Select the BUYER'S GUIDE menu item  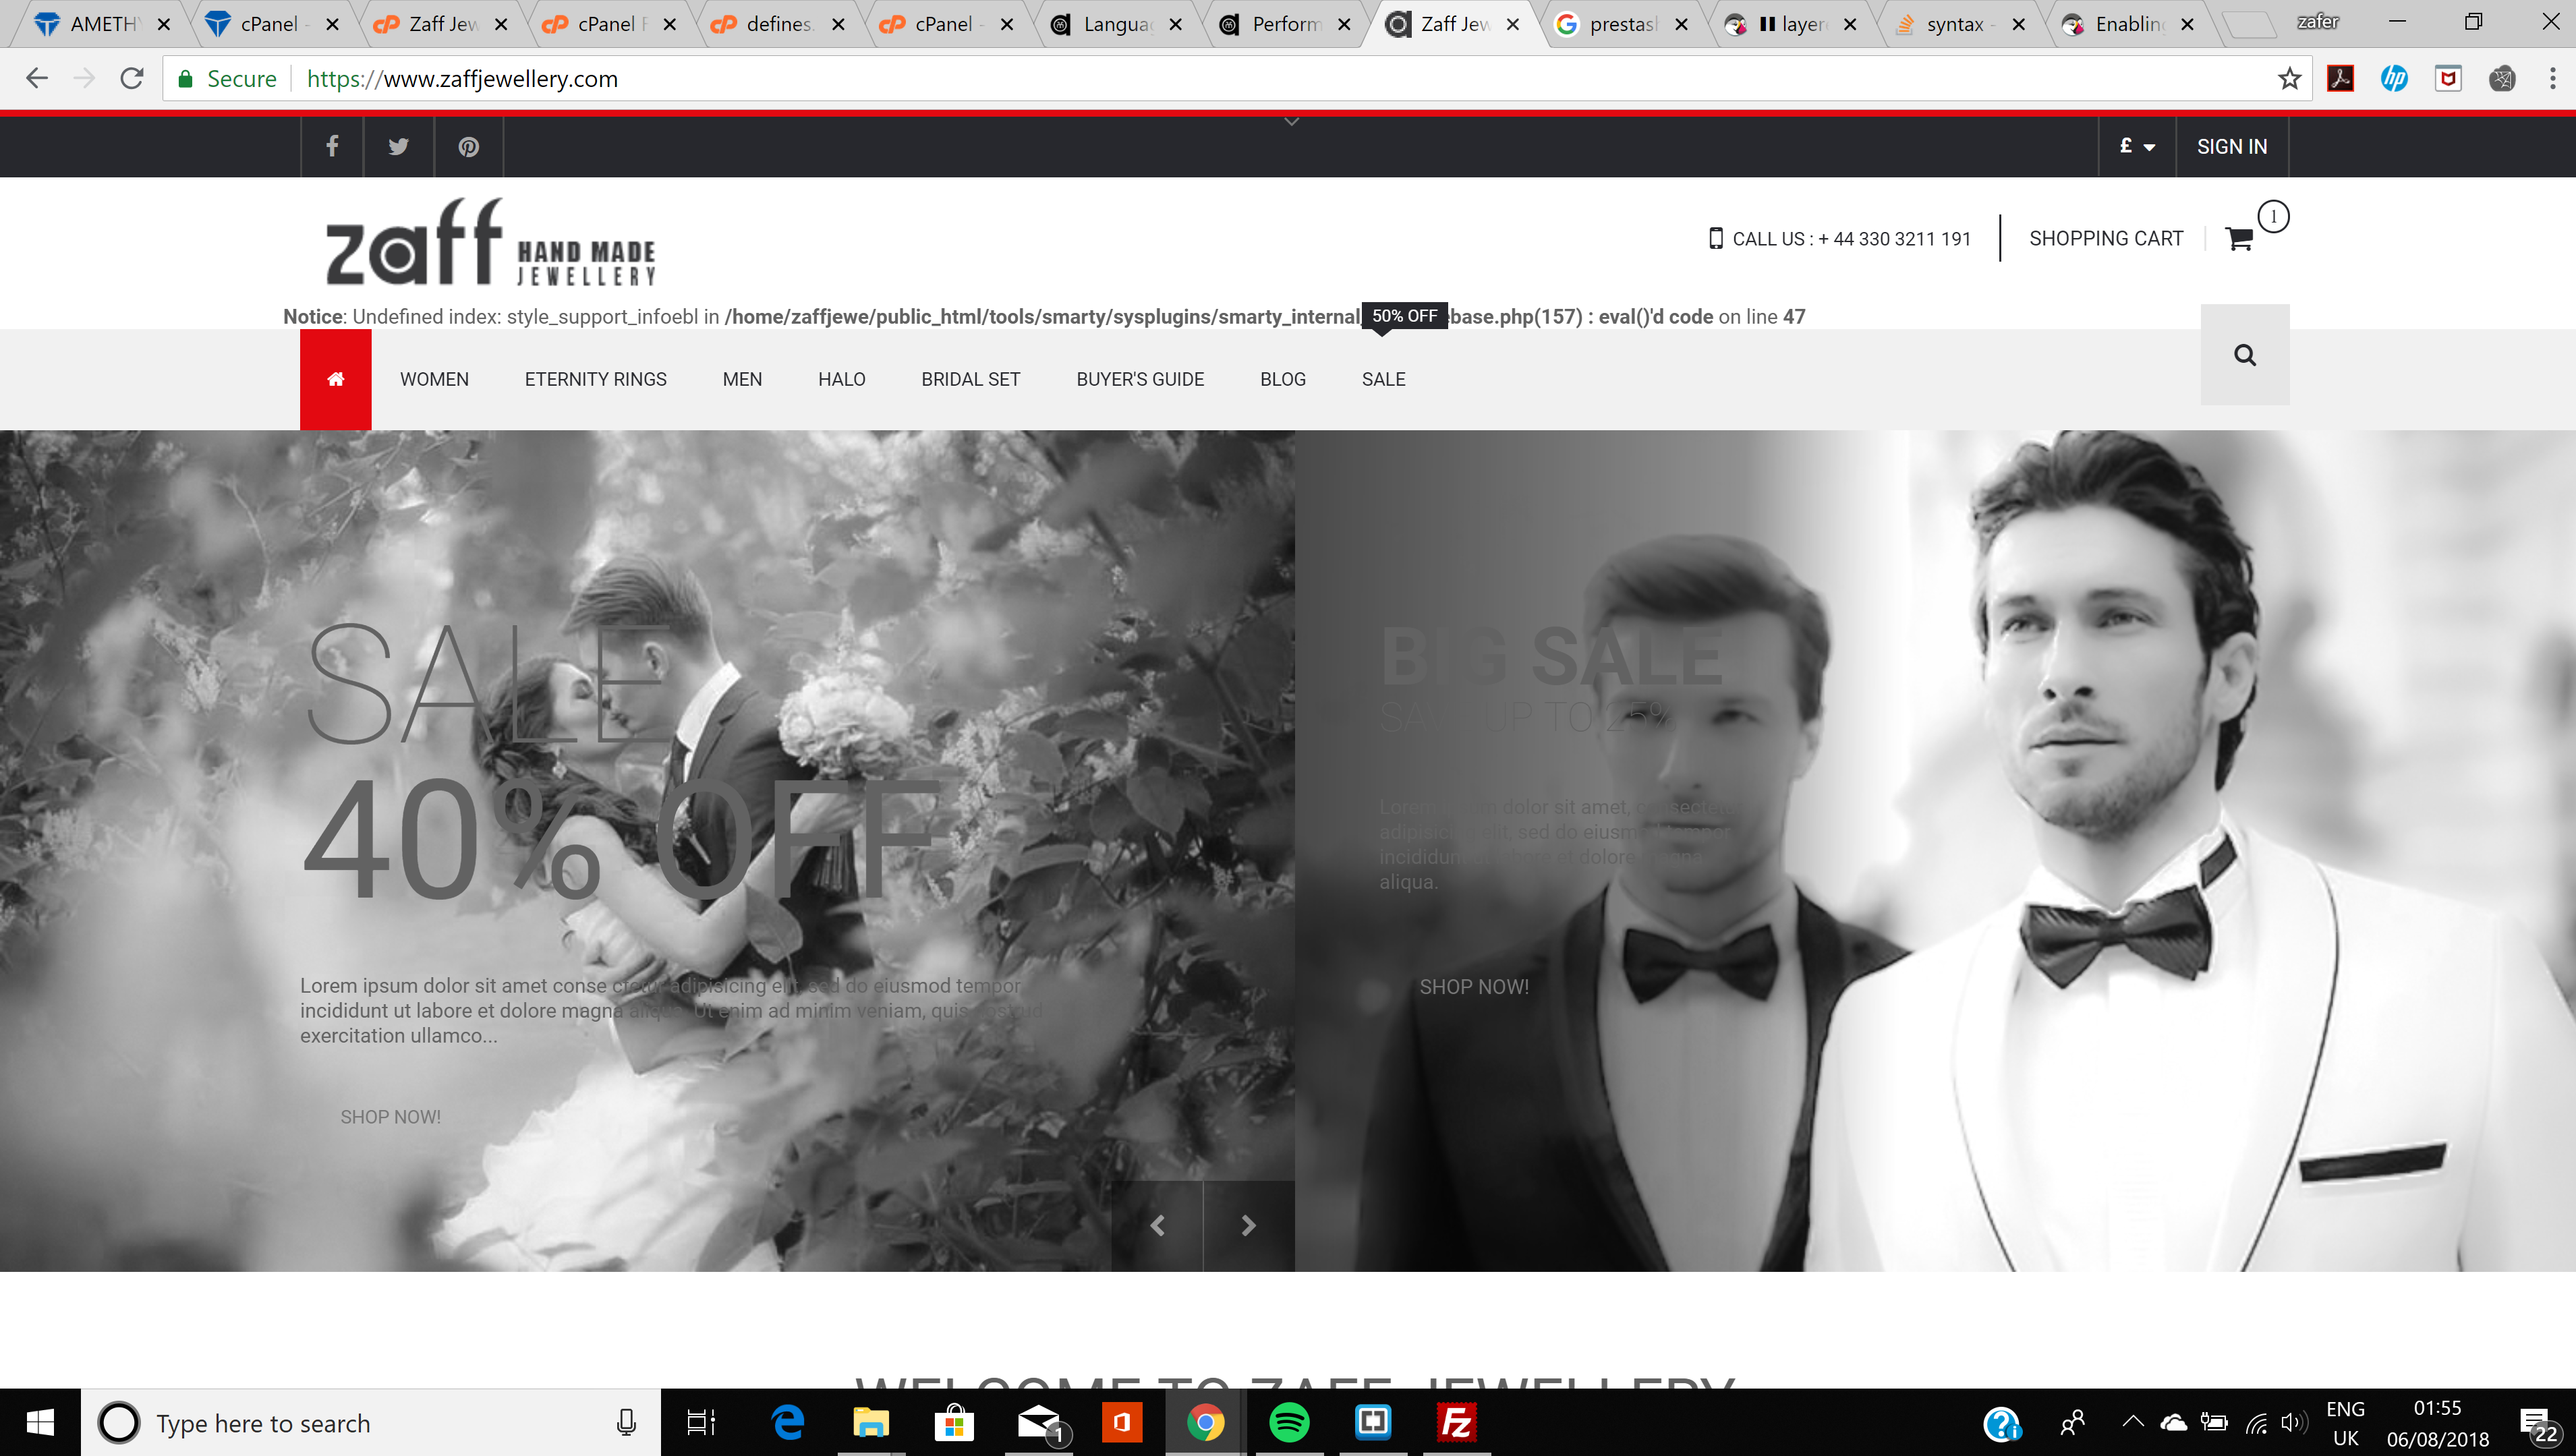pos(1140,379)
